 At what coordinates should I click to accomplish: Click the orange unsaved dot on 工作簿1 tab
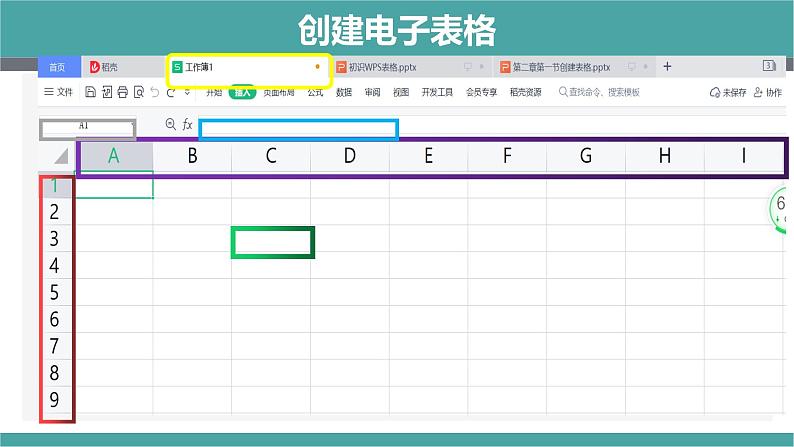pos(317,66)
